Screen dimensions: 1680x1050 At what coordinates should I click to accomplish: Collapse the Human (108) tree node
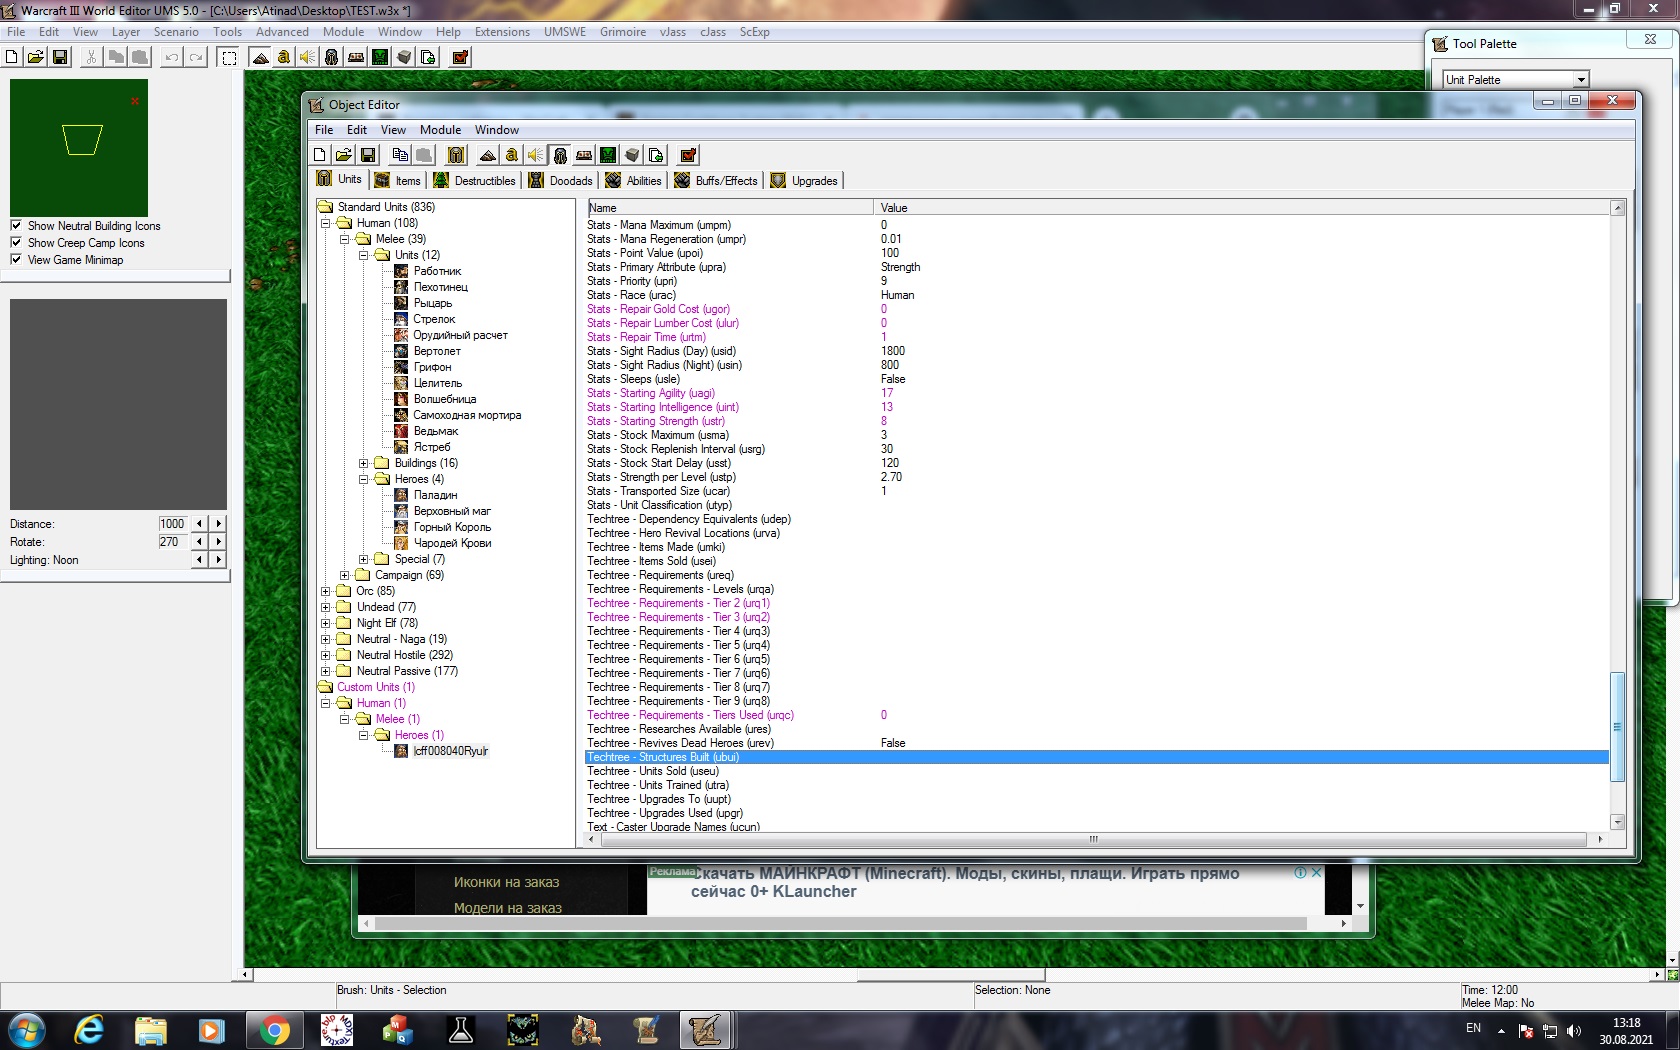point(325,223)
